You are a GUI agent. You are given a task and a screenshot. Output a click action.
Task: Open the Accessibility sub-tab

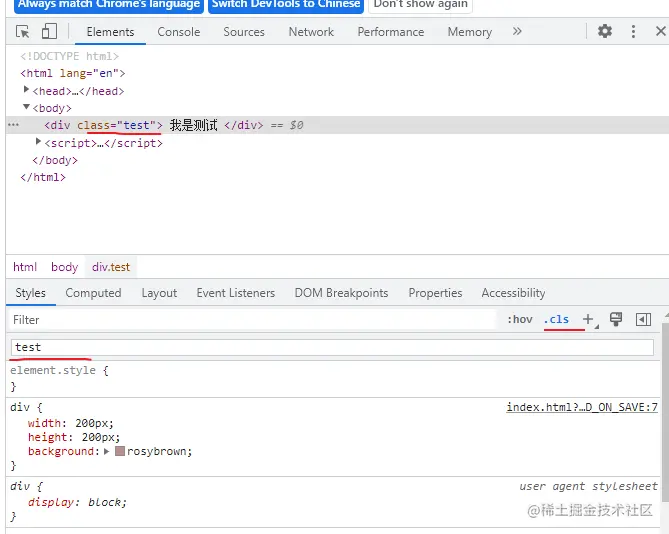[x=513, y=293]
